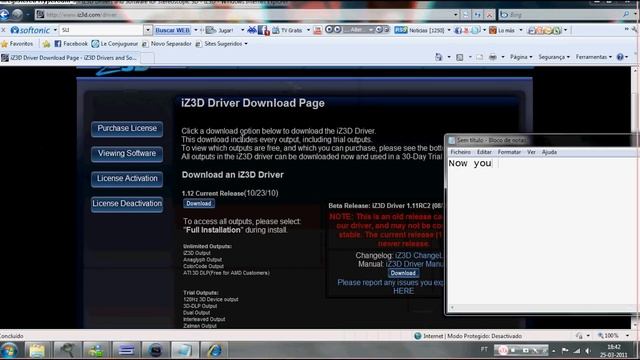
Task: Click the add-to-favorites bar star icon
Action: (x=46, y=44)
